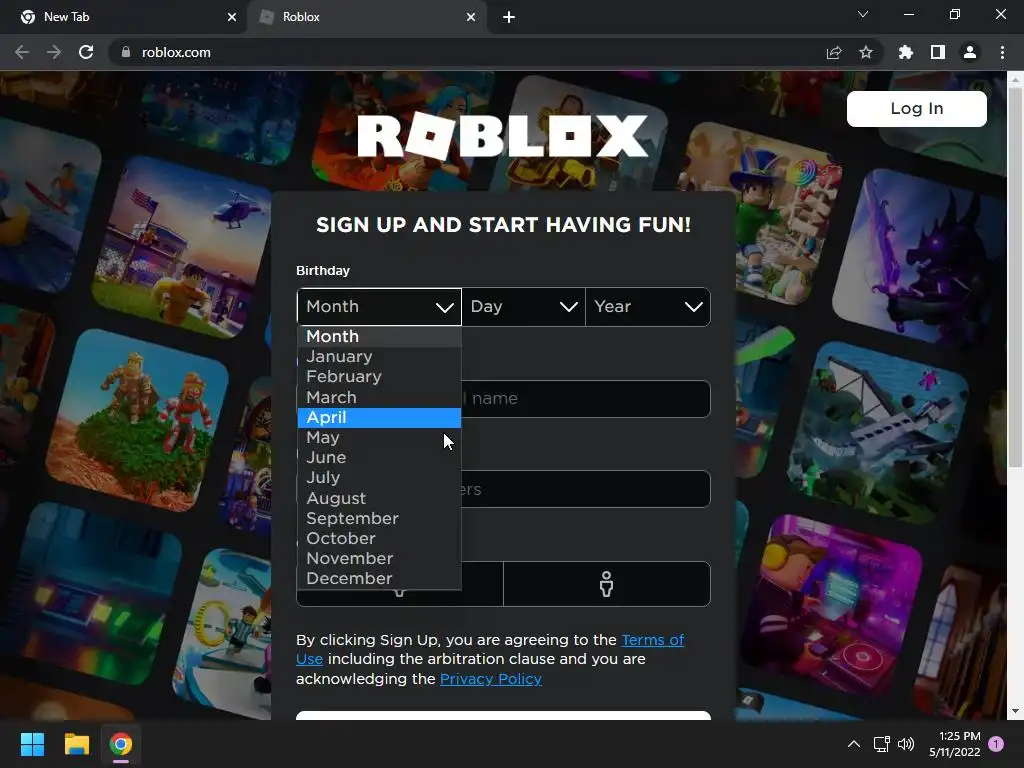Open the notification count badge
Viewport: 1024px width, 768px height.
(x=996, y=744)
